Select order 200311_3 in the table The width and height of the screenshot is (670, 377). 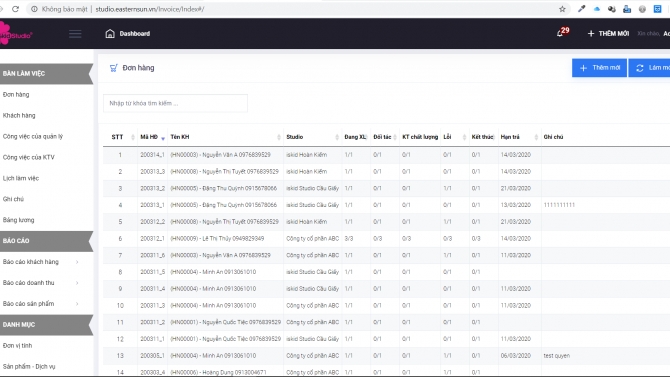point(152,306)
